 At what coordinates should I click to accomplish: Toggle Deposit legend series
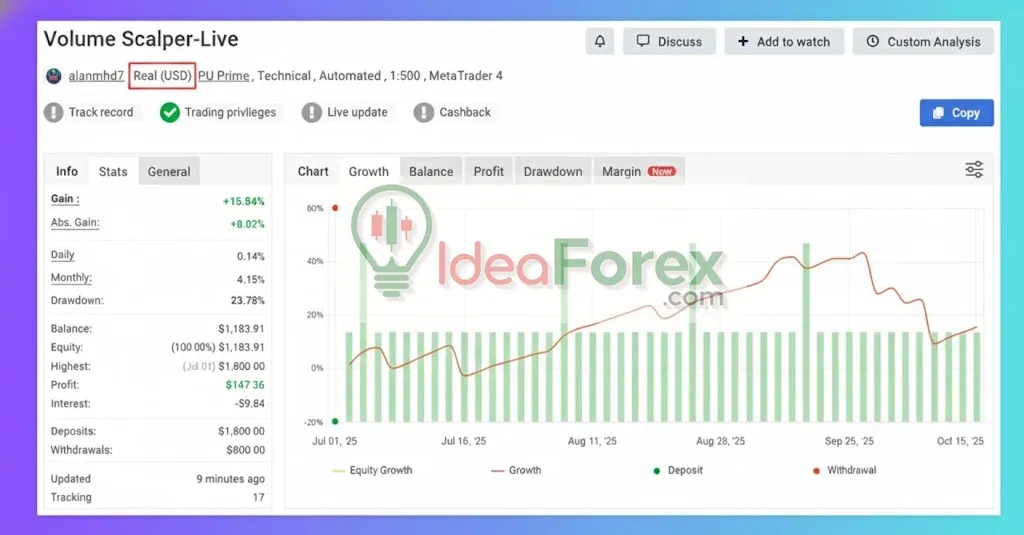coord(678,470)
